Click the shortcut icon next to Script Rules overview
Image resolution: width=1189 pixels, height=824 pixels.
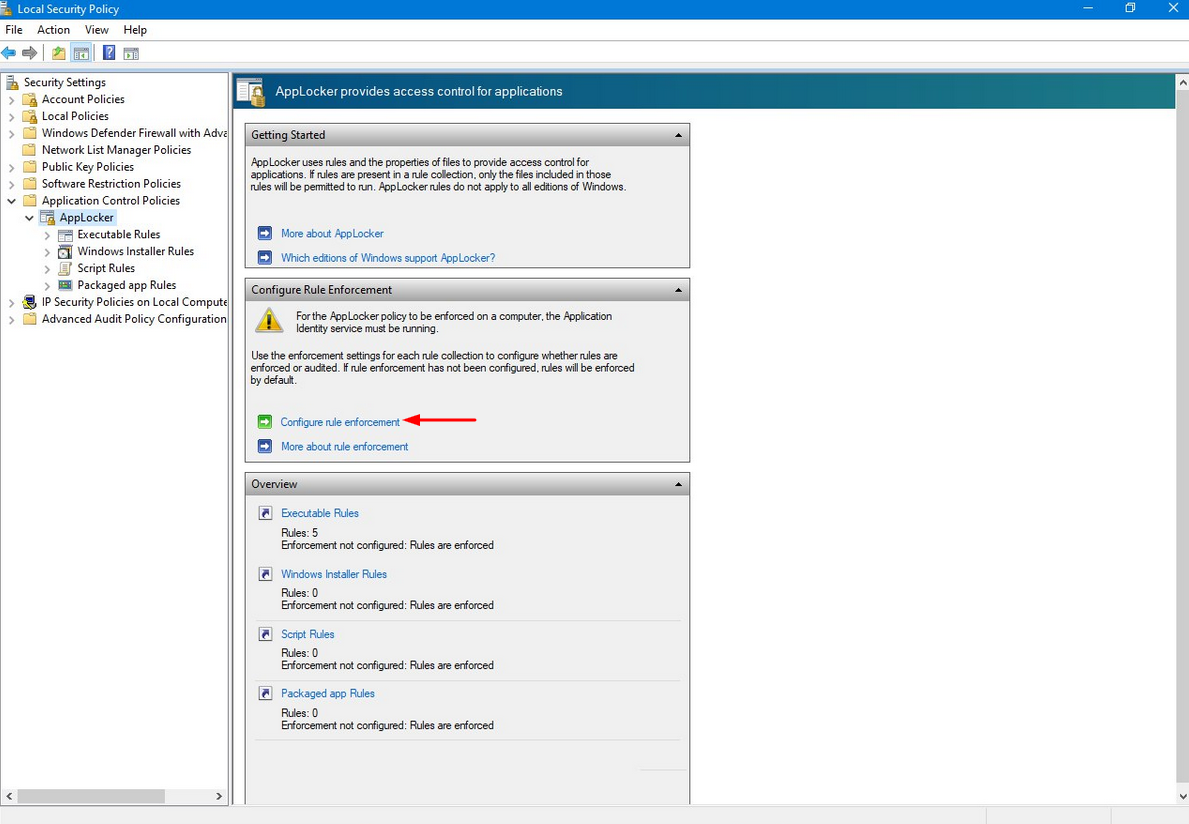point(265,634)
